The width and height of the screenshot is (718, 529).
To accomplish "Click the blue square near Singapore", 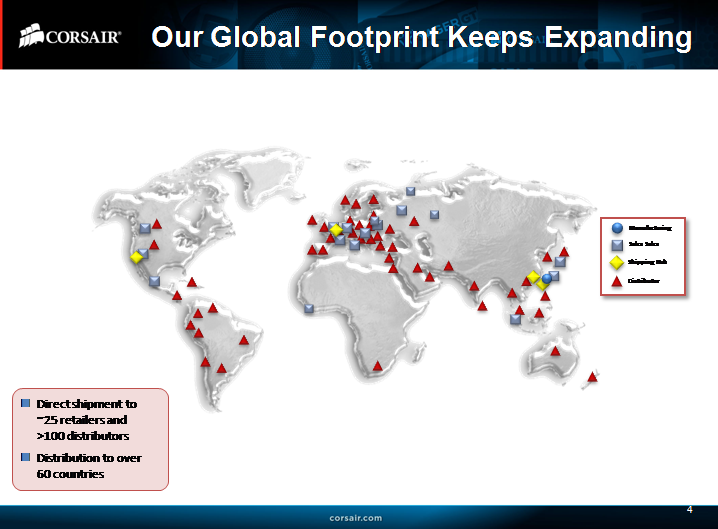I will click(x=516, y=319).
